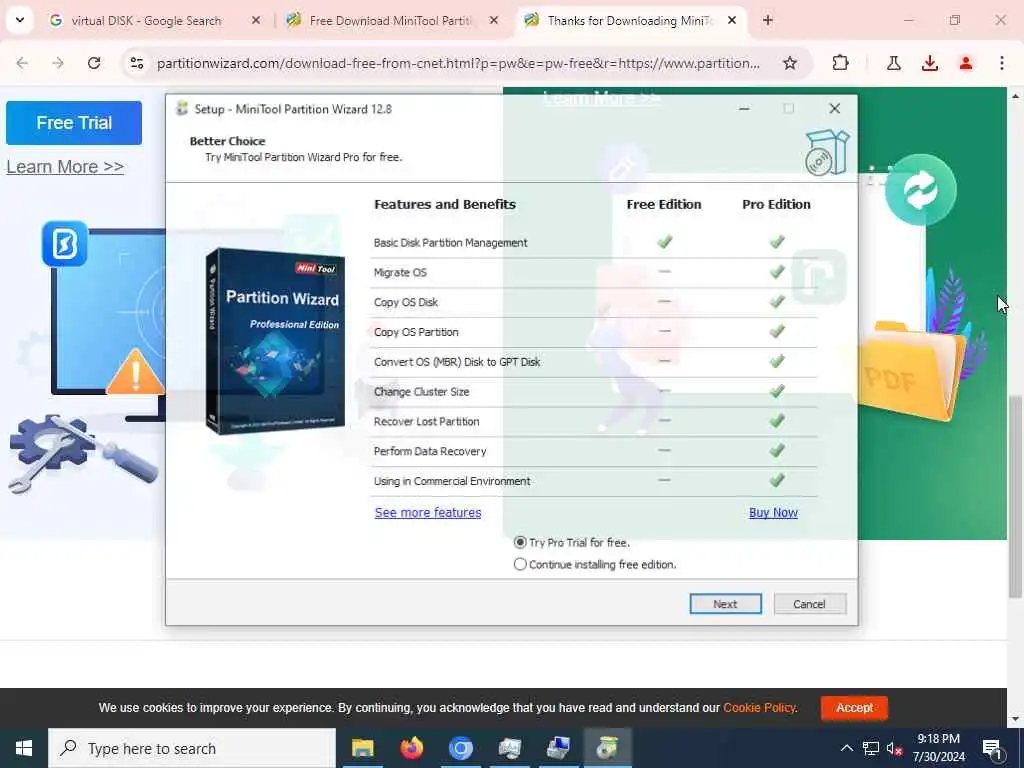Cancel the MiniTool setup wizard
Screen dimensions: 1024x768
tap(809, 604)
